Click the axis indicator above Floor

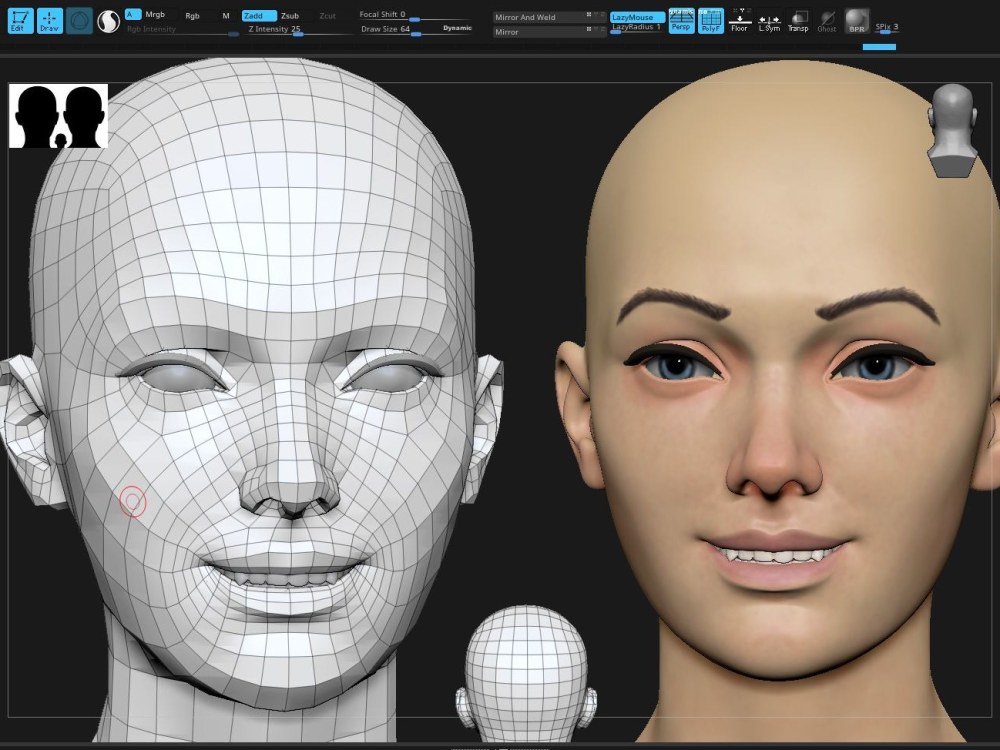pos(742,10)
